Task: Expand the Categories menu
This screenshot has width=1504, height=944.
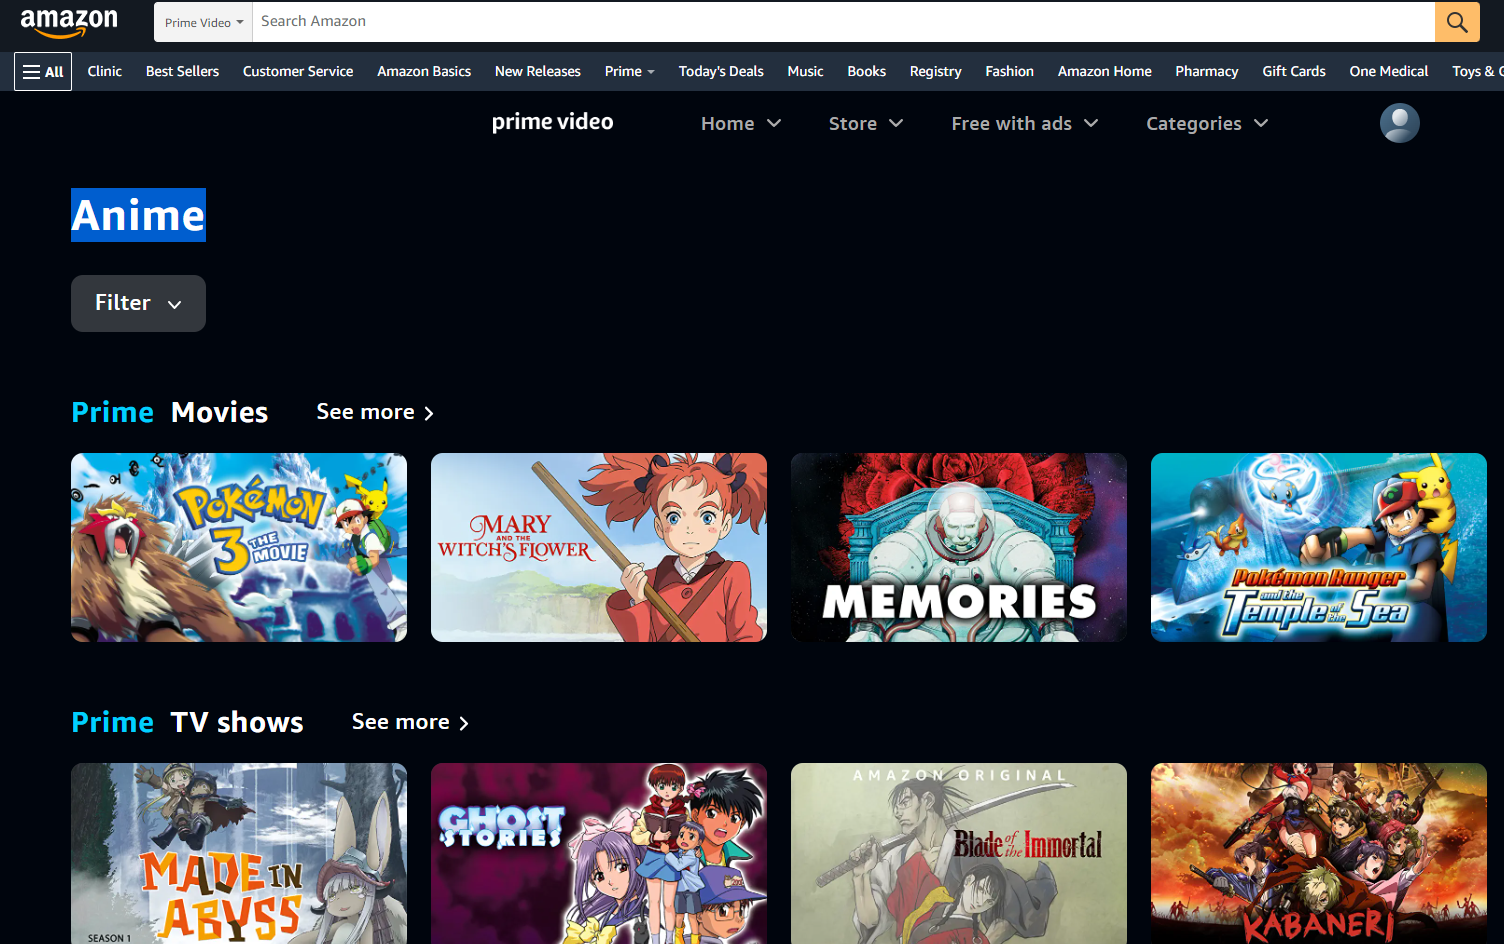Action: (x=1206, y=124)
